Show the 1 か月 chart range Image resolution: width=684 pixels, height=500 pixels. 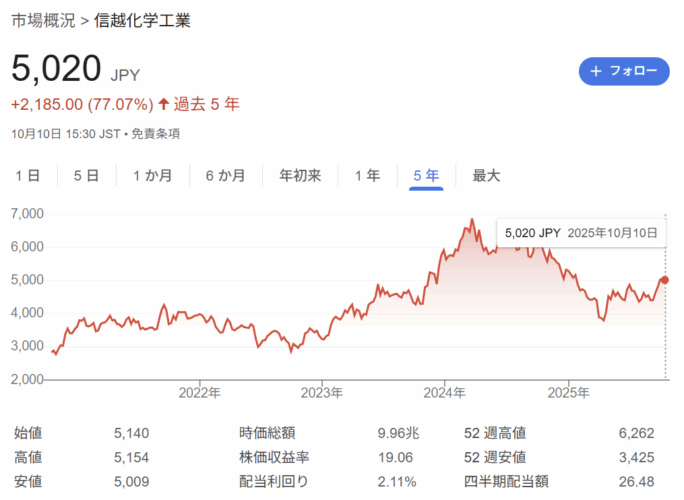pos(153,176)
